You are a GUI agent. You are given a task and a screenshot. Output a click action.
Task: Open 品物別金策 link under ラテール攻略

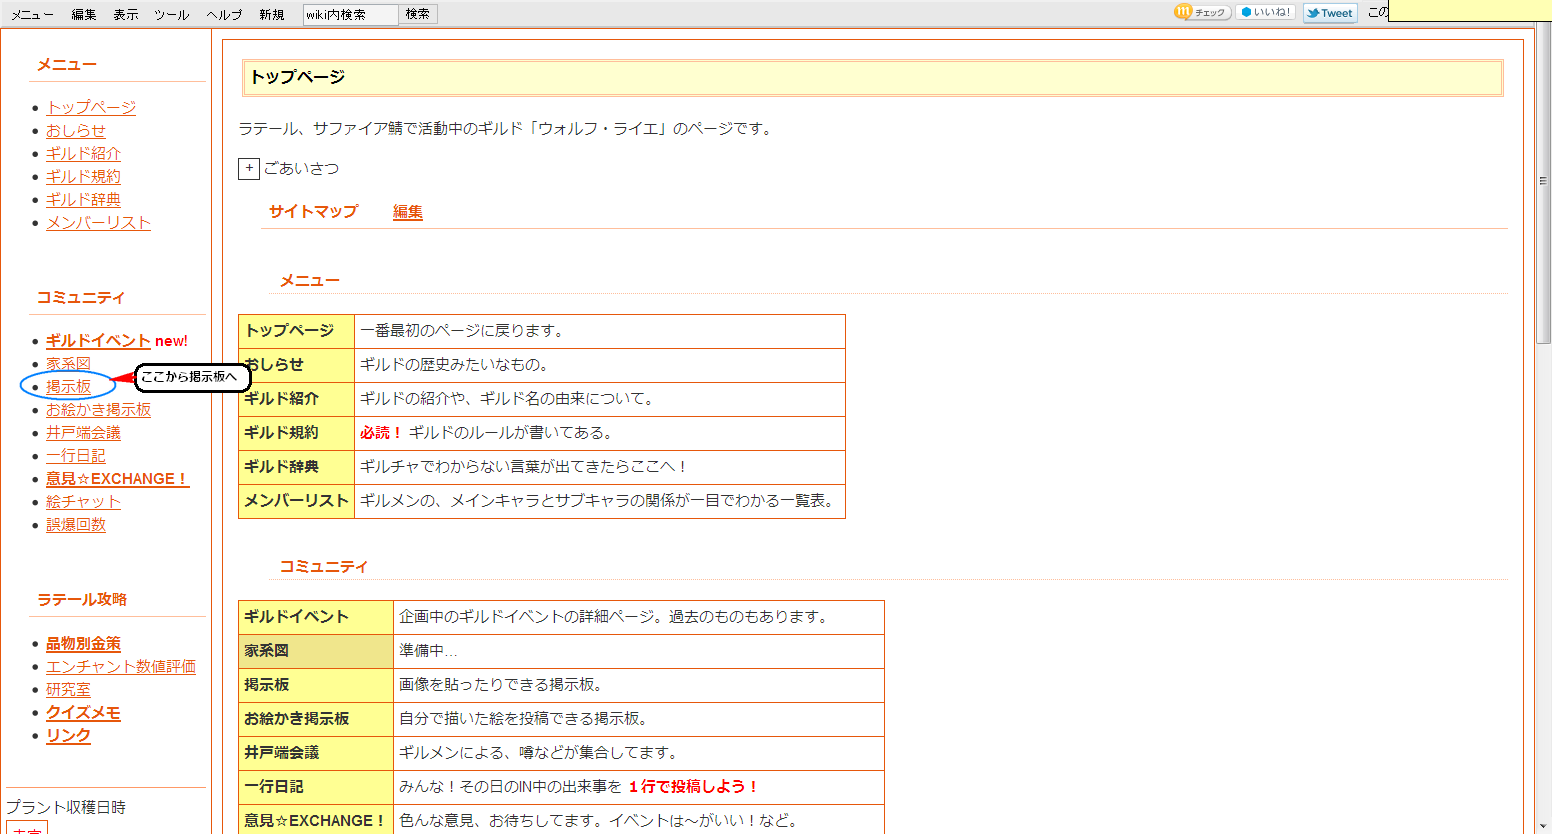[83, 644]
